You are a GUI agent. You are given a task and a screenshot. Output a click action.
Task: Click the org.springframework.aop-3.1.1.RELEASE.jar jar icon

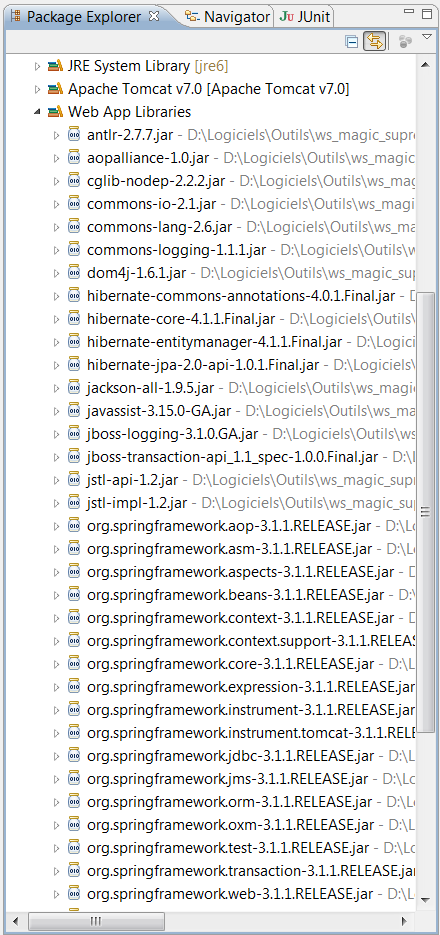coord(74,526)
